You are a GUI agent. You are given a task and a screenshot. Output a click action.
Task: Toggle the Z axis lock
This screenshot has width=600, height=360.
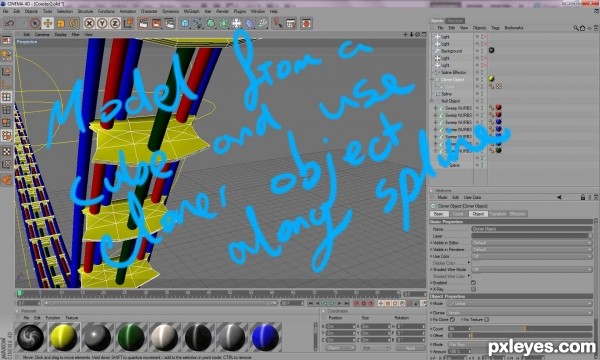[115, 24]
